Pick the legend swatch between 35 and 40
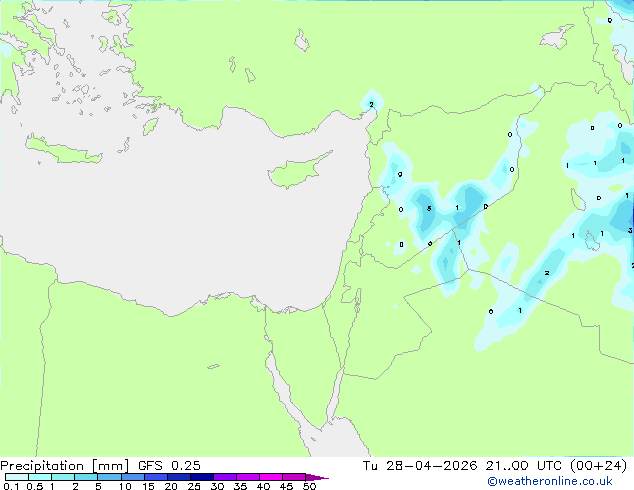Screen dimensions: 634x490 pos(248,477)
